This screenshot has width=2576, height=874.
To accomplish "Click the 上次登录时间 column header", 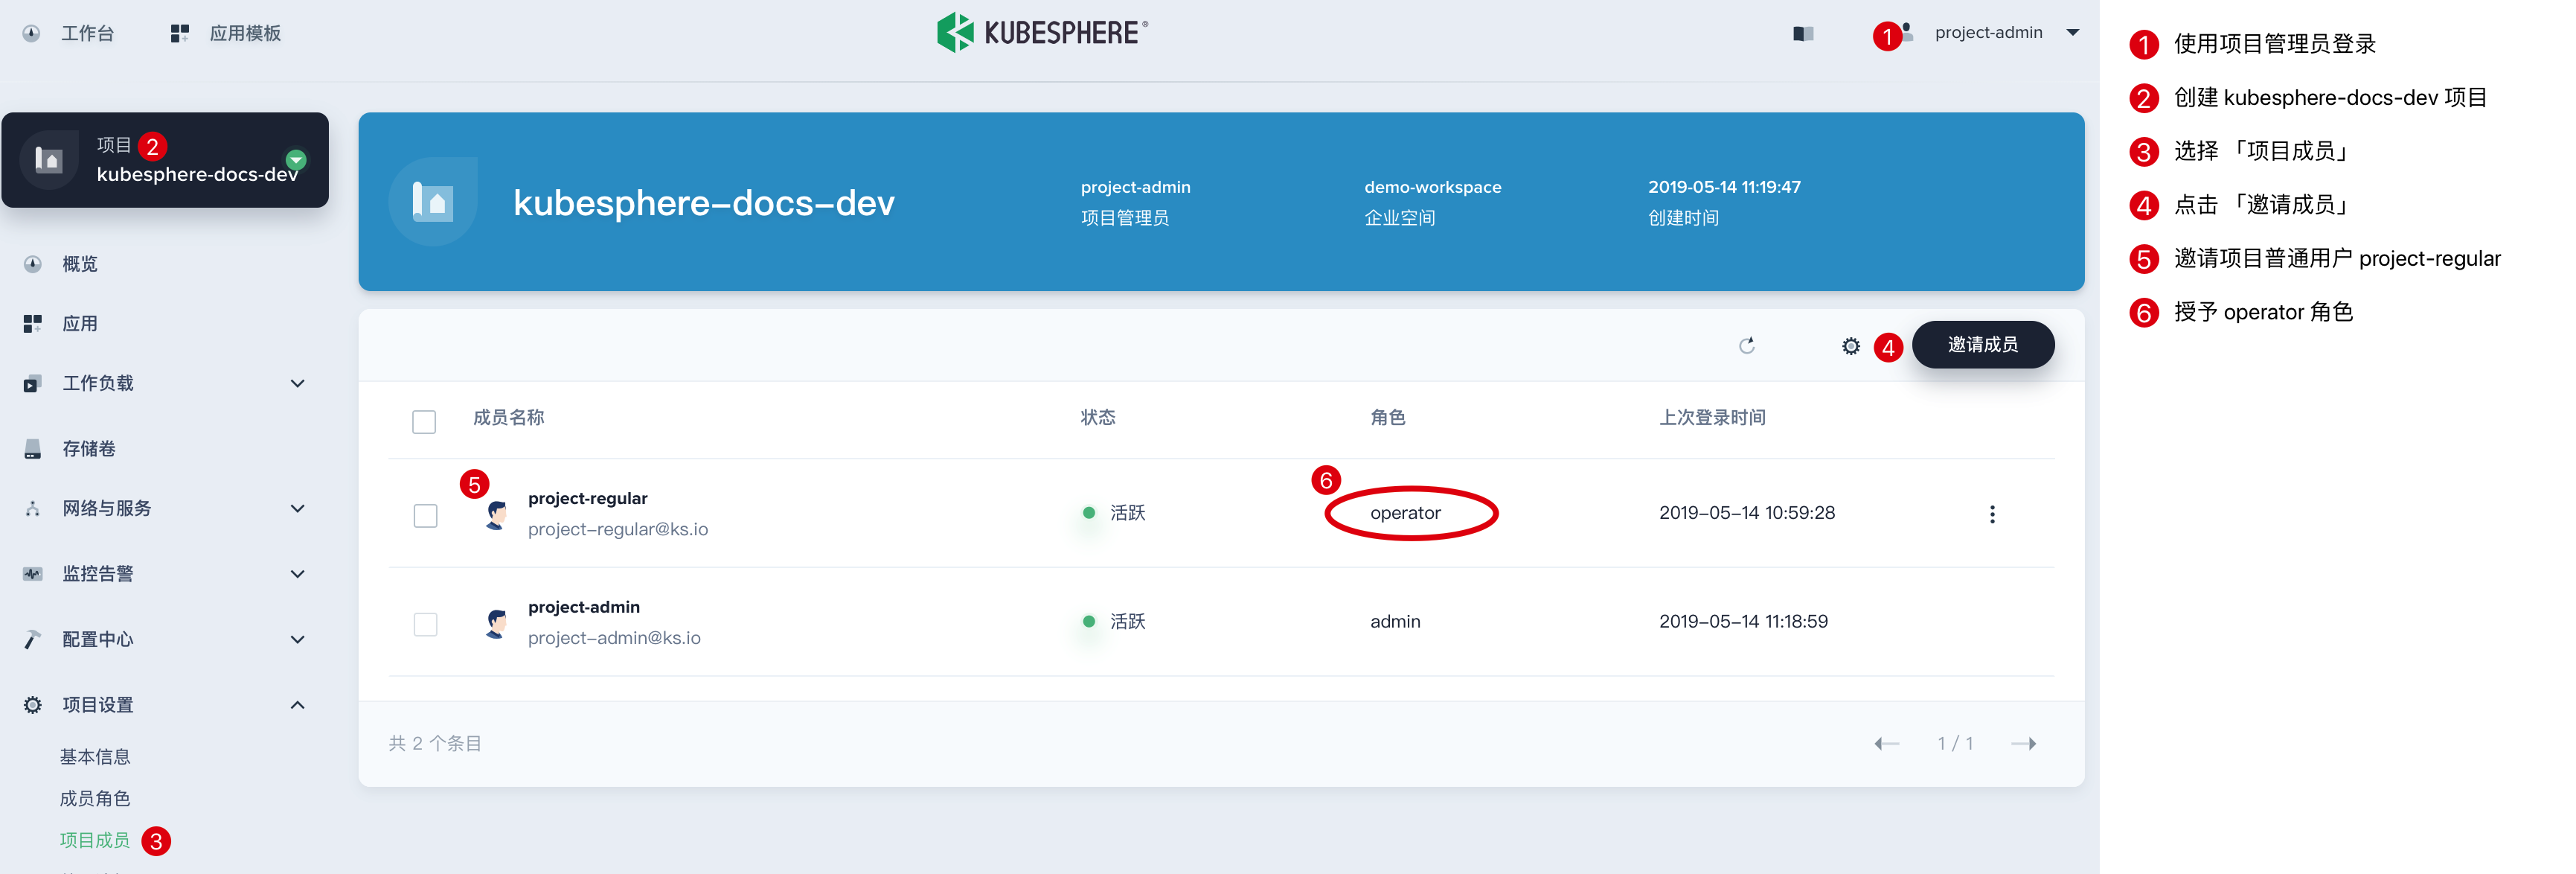I will [1712, 417].
